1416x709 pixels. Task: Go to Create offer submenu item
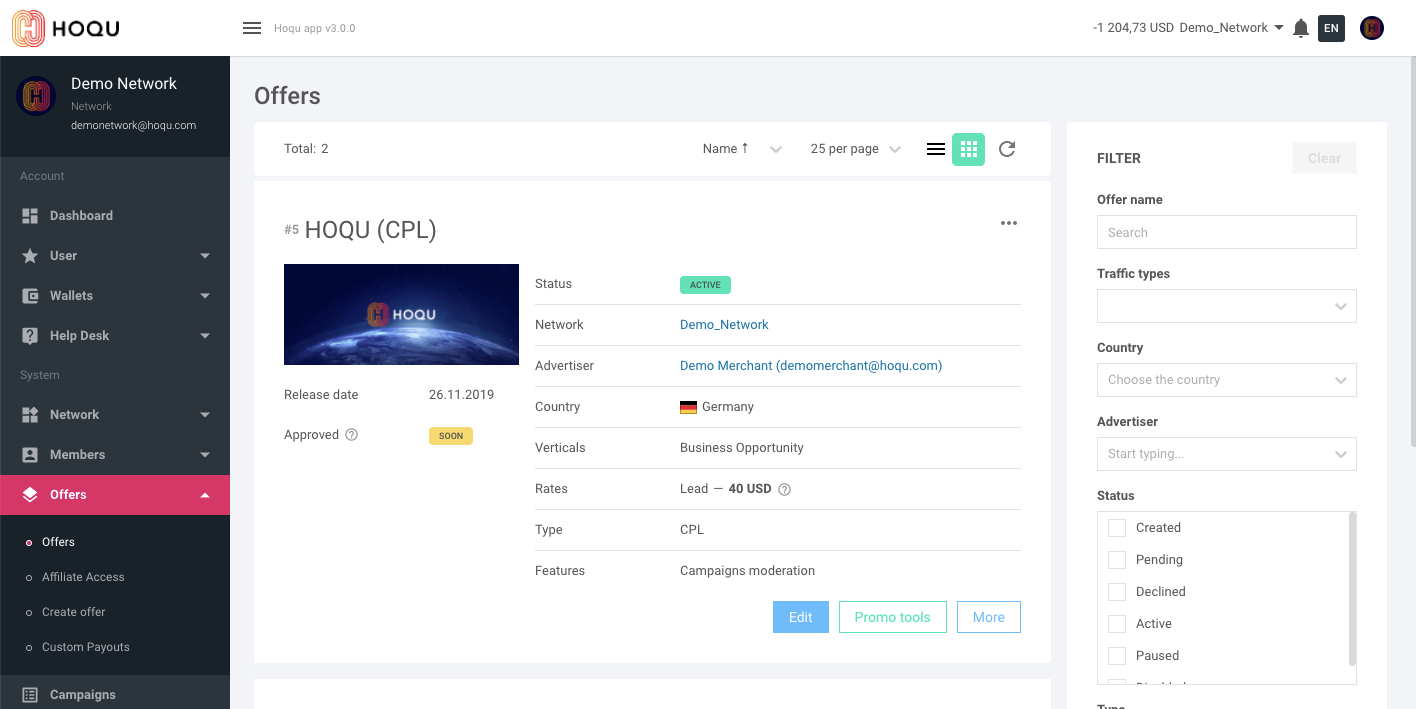pyautogui.click(x=73, y=612)
